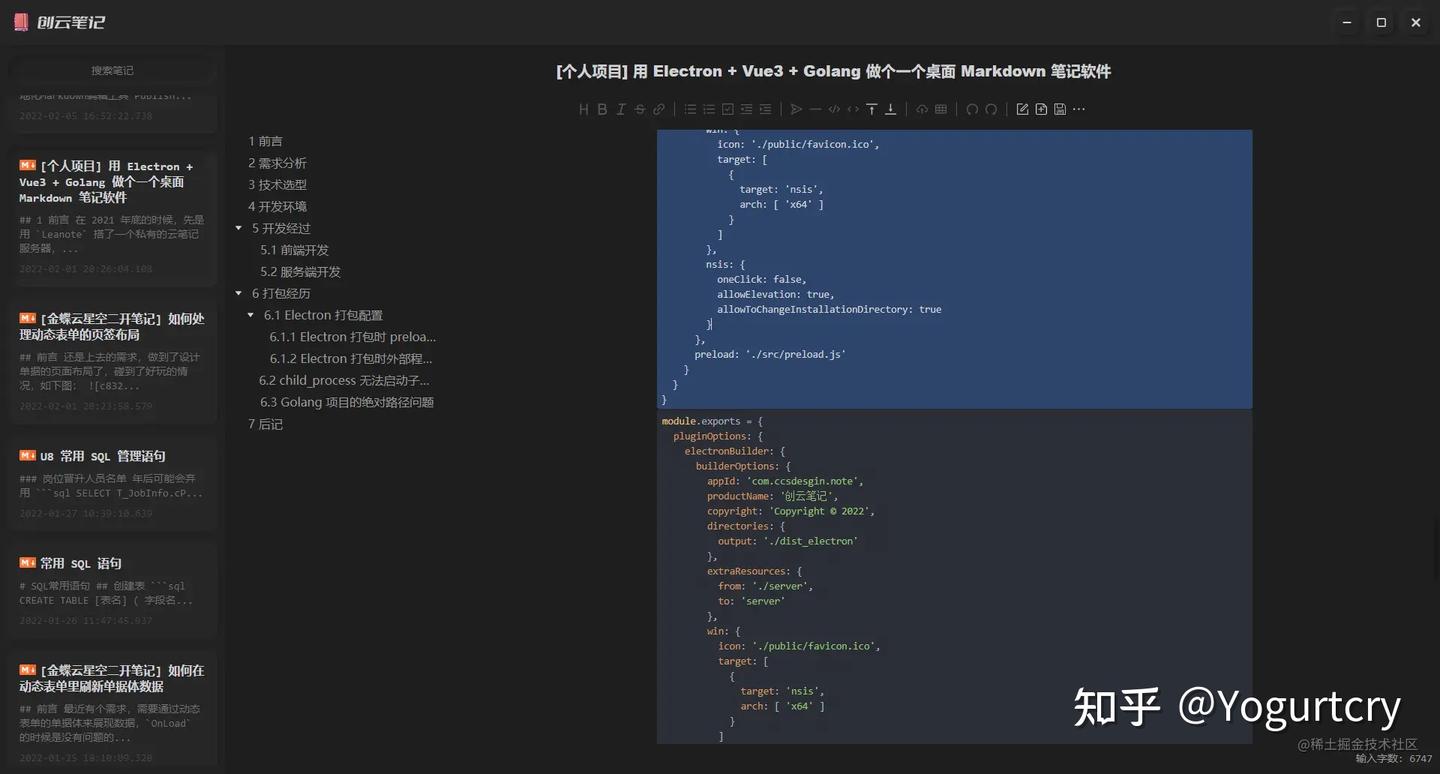Image resolution: width=1440 pixels, height=774 pixels.
Task: Open the more options ellipsis menu
Action: pyautogui.click(x=1079, y=109)
